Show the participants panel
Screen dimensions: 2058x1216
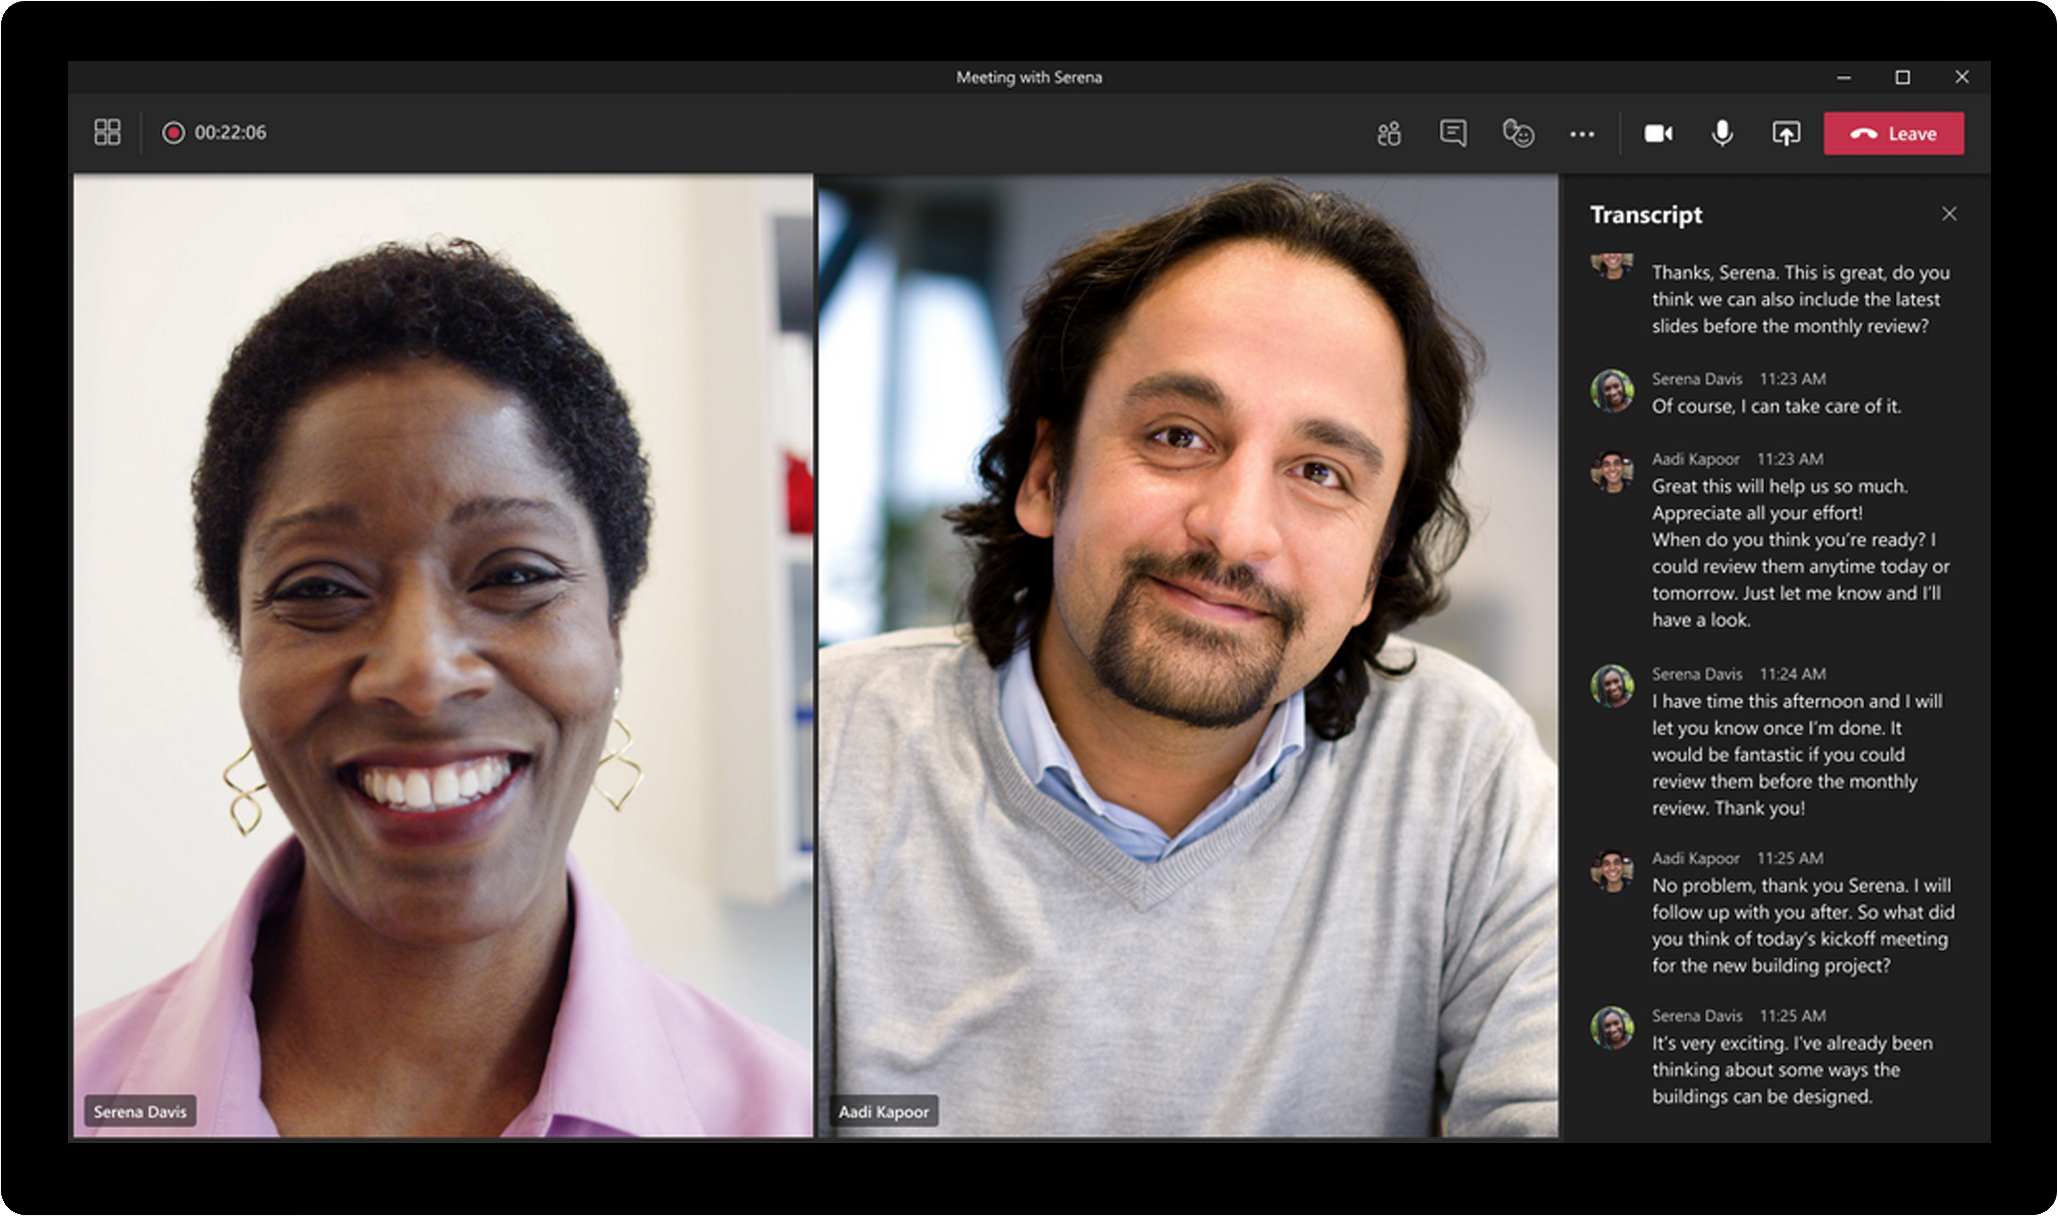tap(1388, 133)
